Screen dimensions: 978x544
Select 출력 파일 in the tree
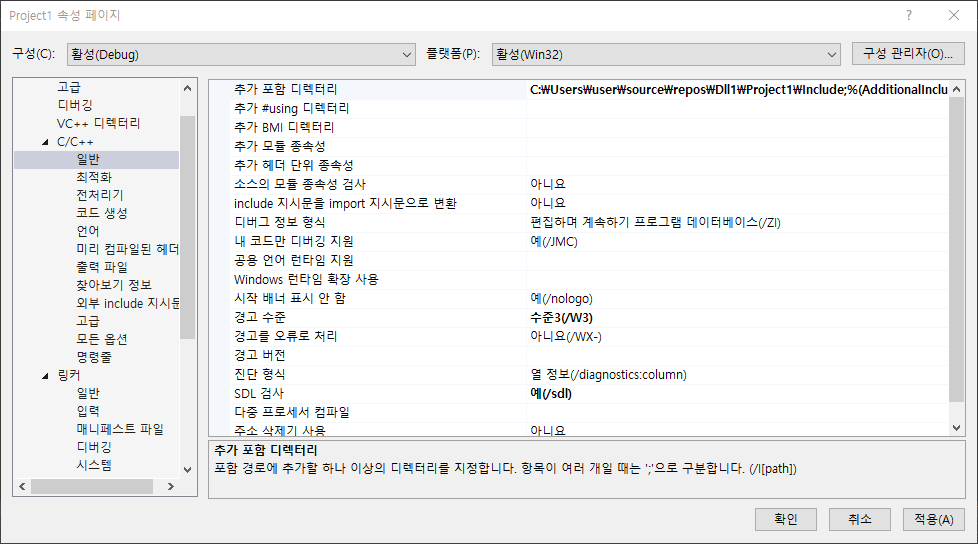point(102,267)
